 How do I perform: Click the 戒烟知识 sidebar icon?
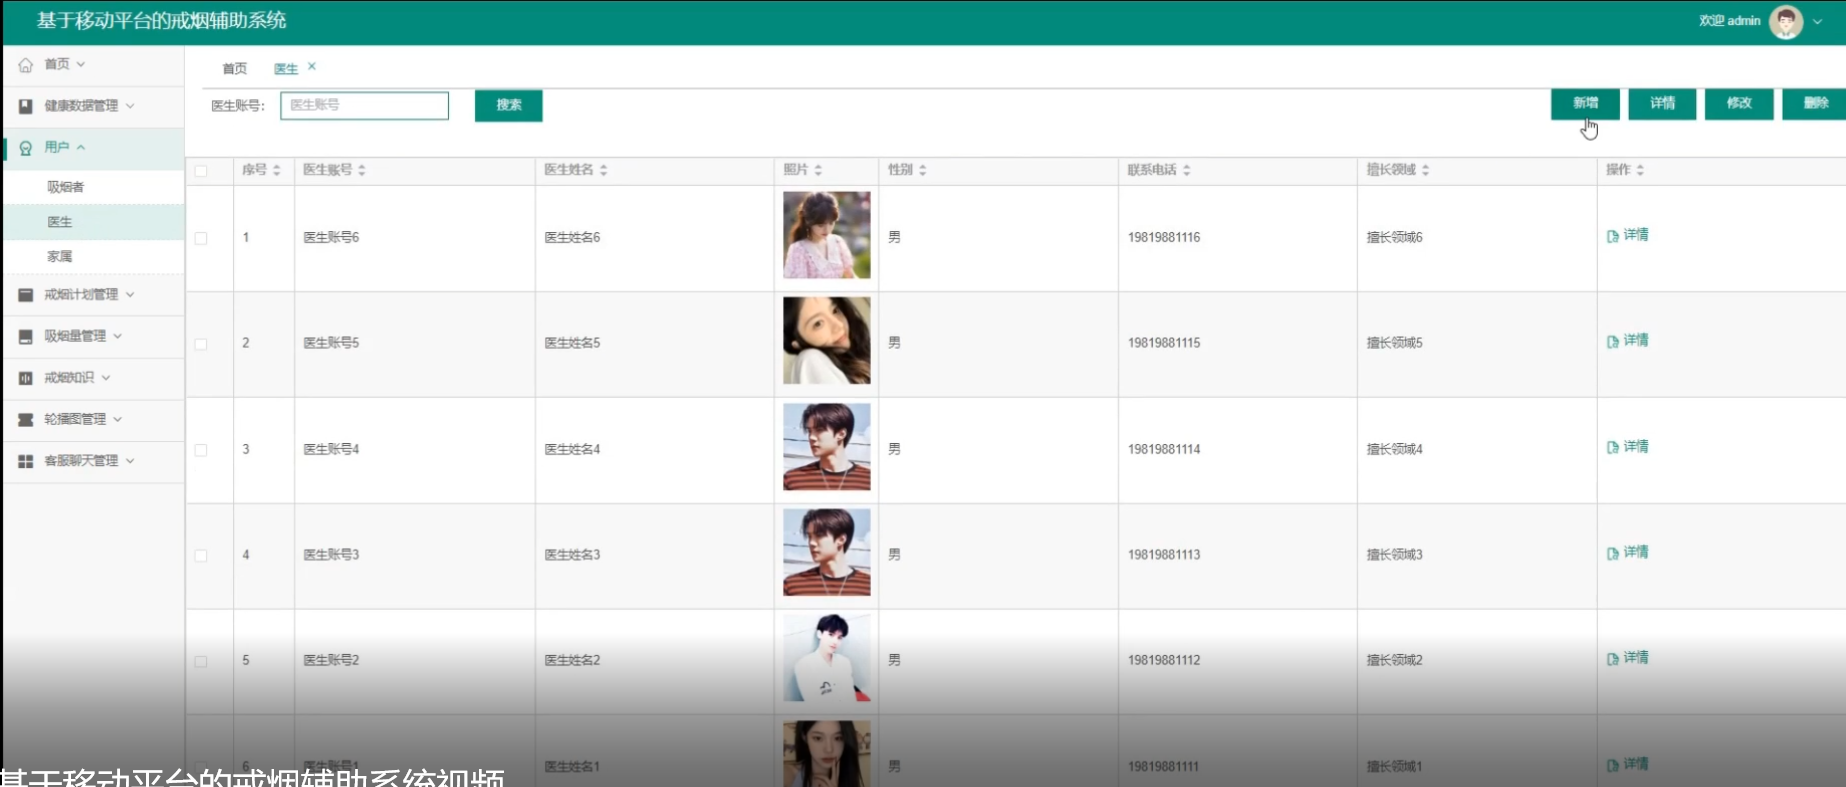(x=26, y=378)
